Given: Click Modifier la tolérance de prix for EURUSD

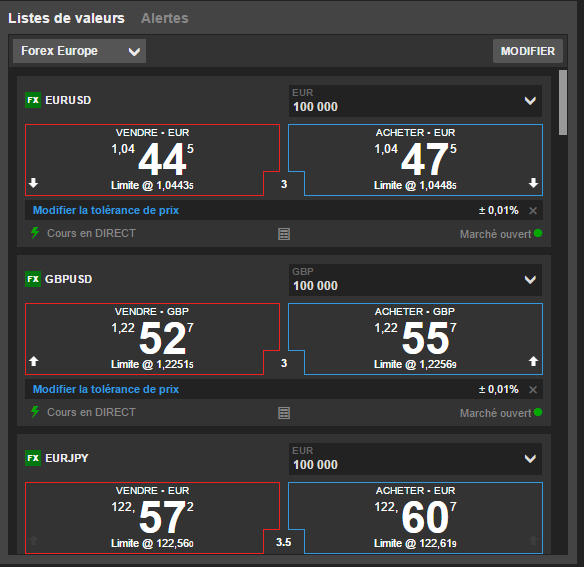Looking at the screenshot, I should 106,210.
